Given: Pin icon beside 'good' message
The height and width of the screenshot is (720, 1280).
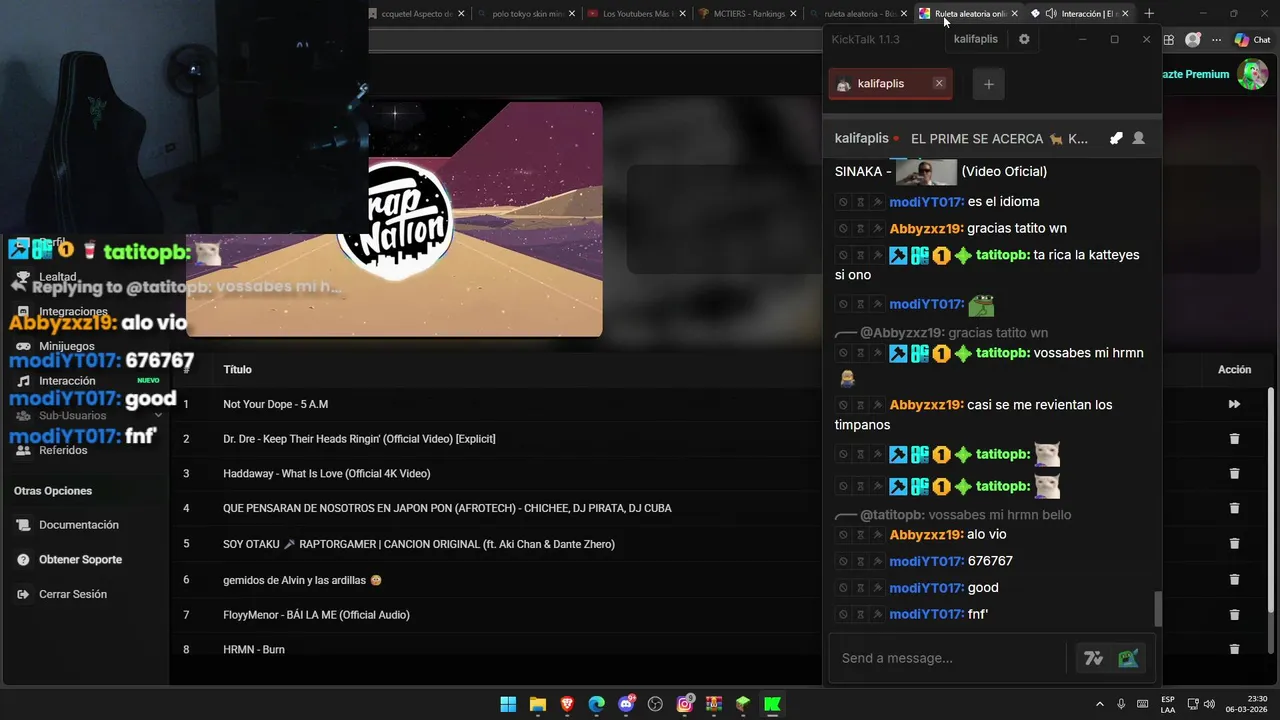Looking at the screenshot, I should coord(877,588).
